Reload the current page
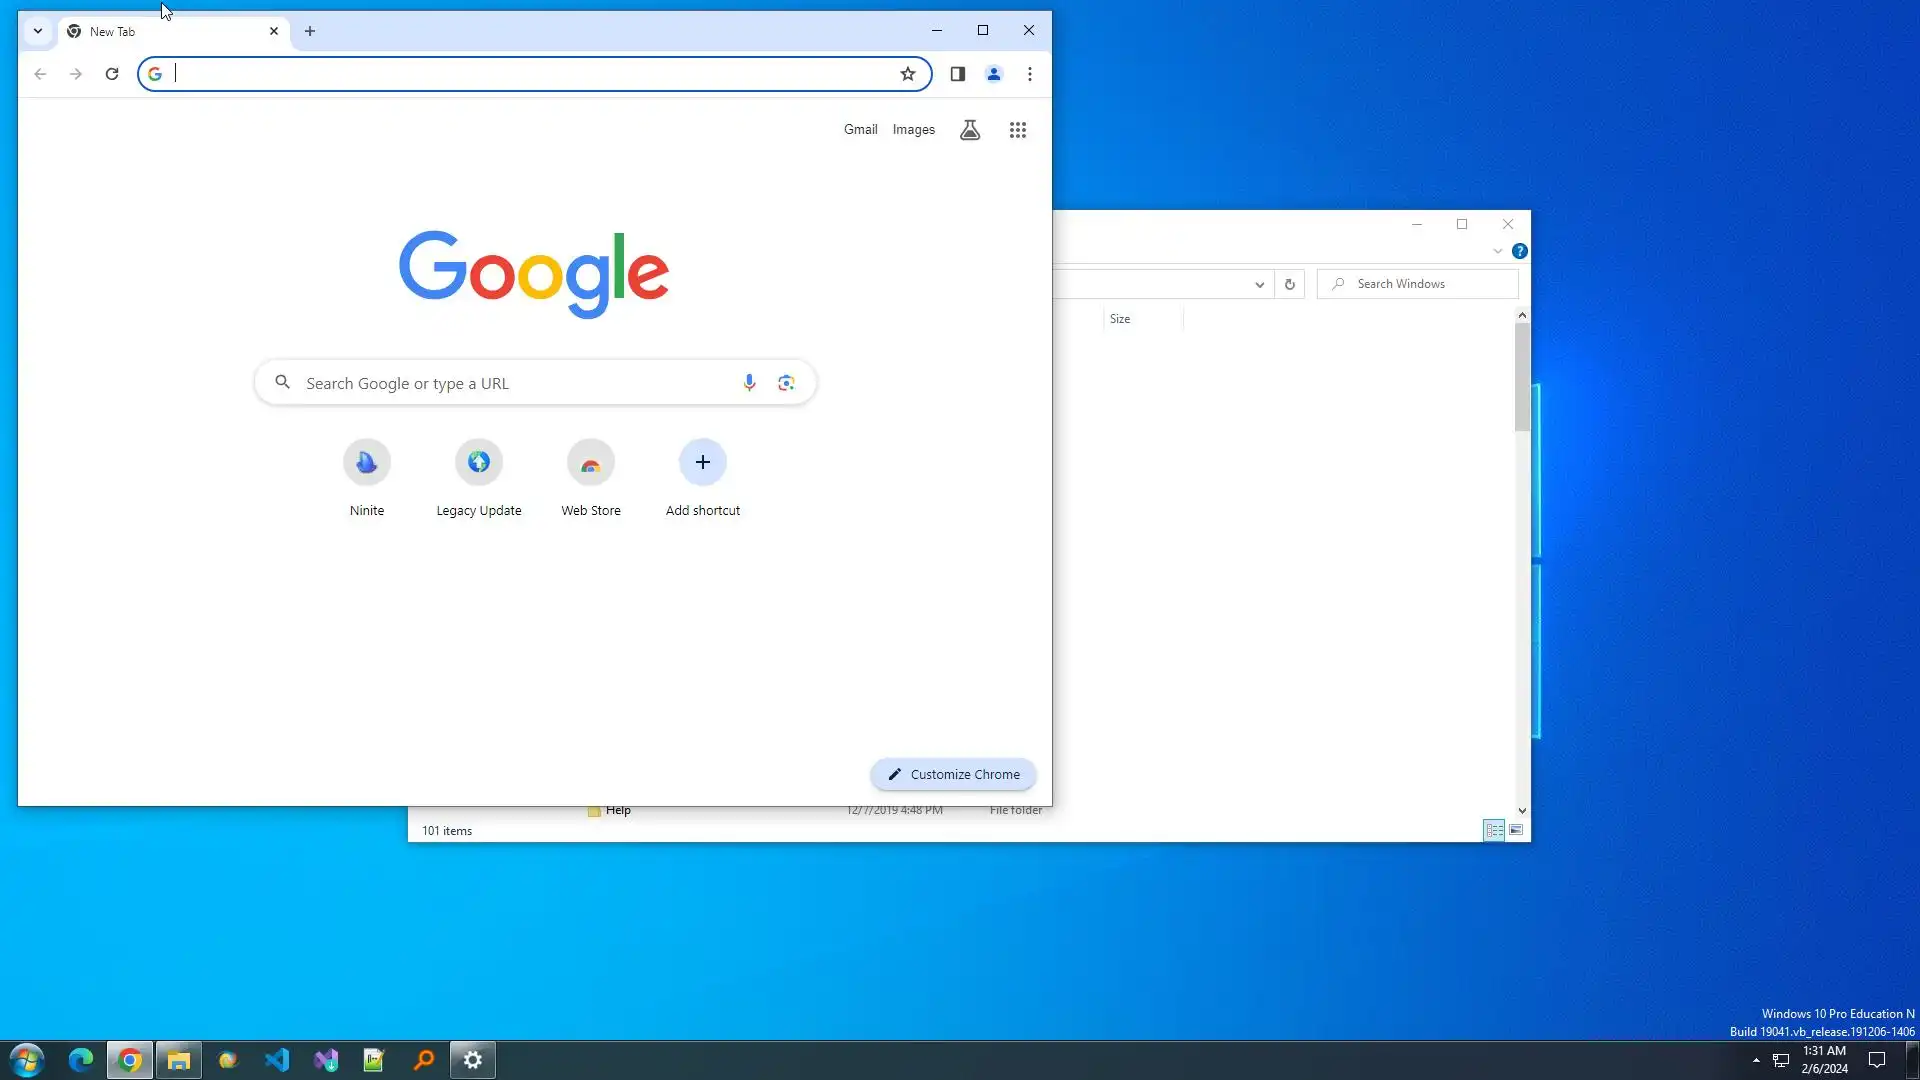 coord(112,74)
